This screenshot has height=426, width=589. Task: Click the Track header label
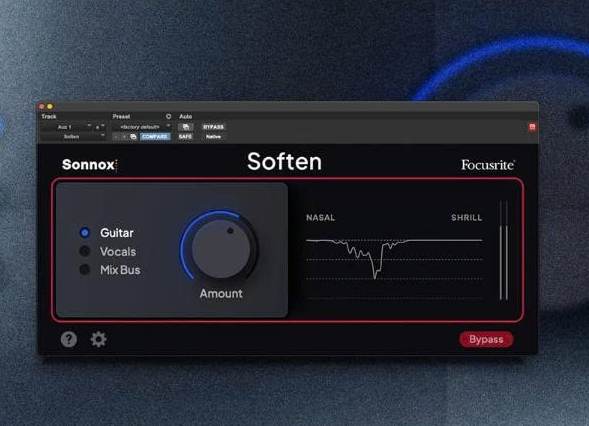coord(49,116)
